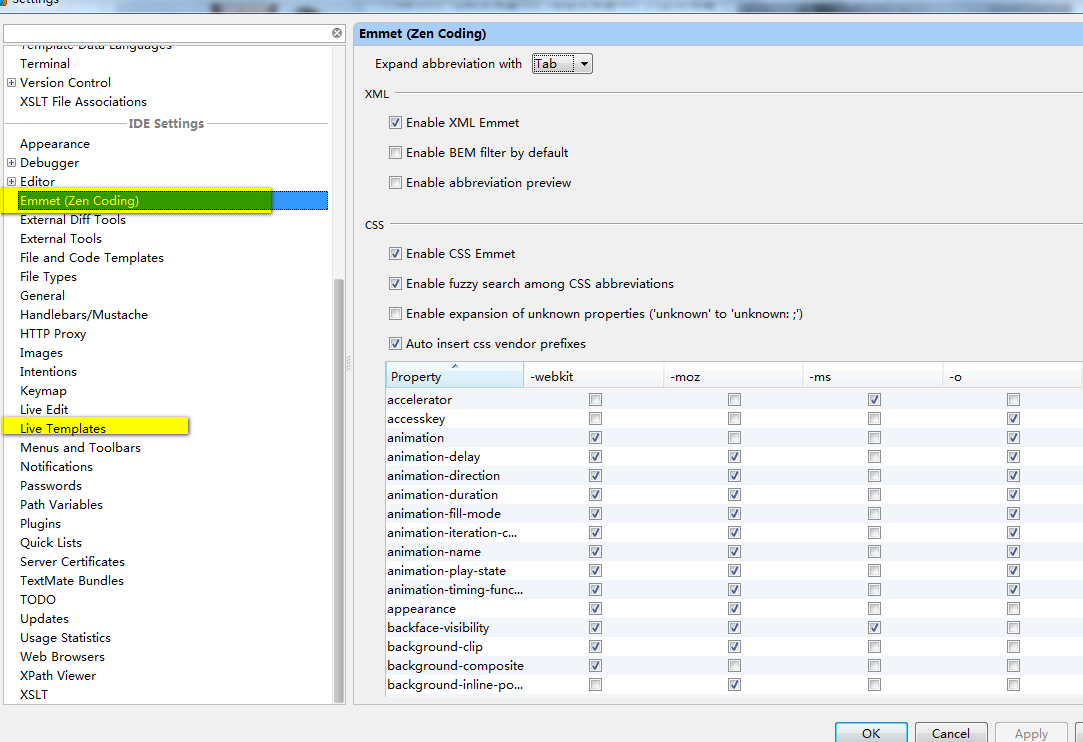
Task: Toggle Enable XML Emmet checkbox
Action: click(395, 122)
